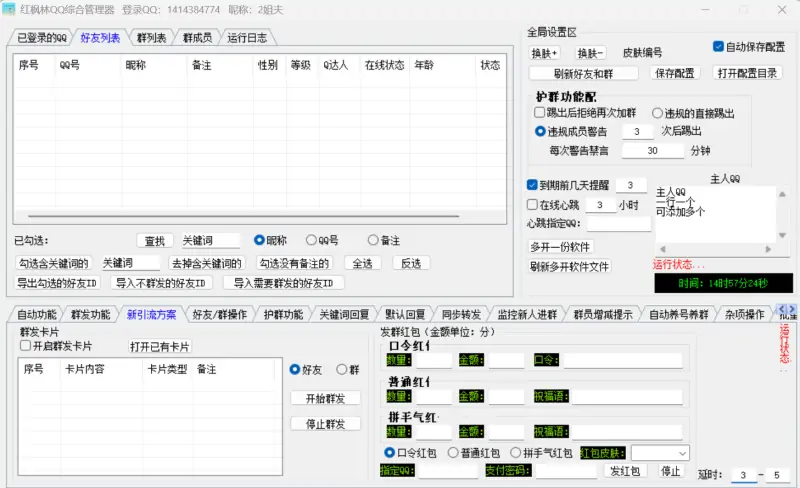Switch to the 群列表 tab
Viewport: 800px width, 488px height.
pos(150,38)
